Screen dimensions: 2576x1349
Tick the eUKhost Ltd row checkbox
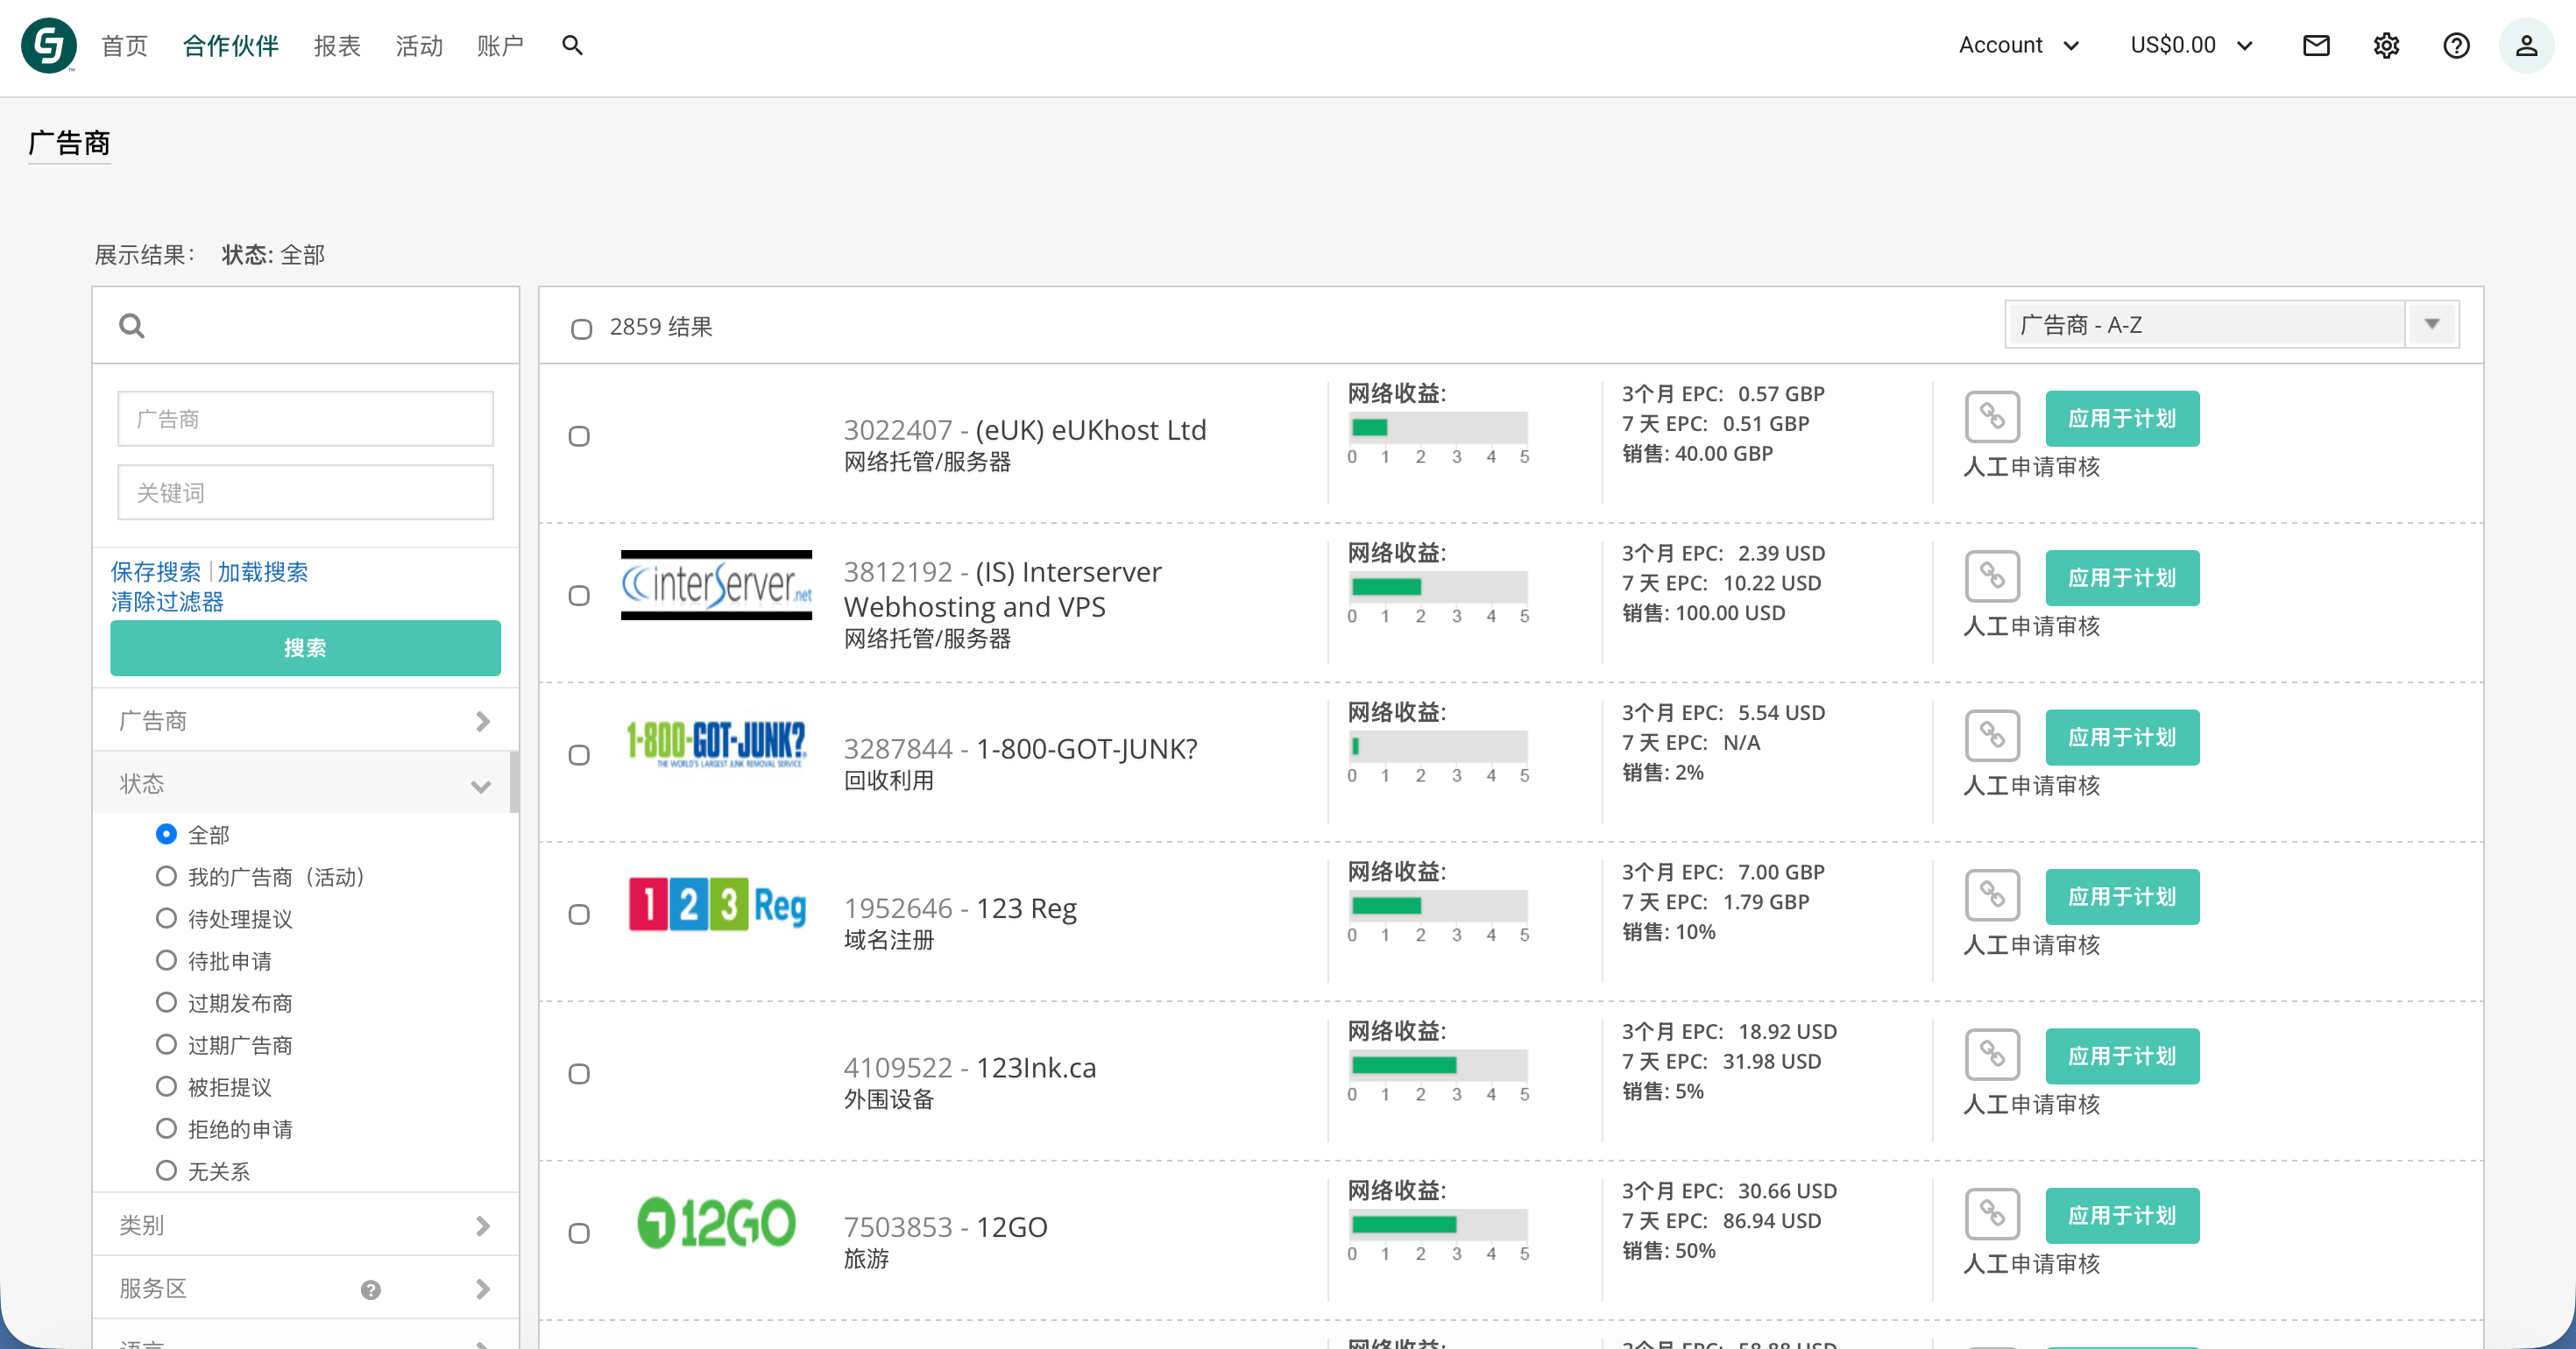tap(579, 436)
